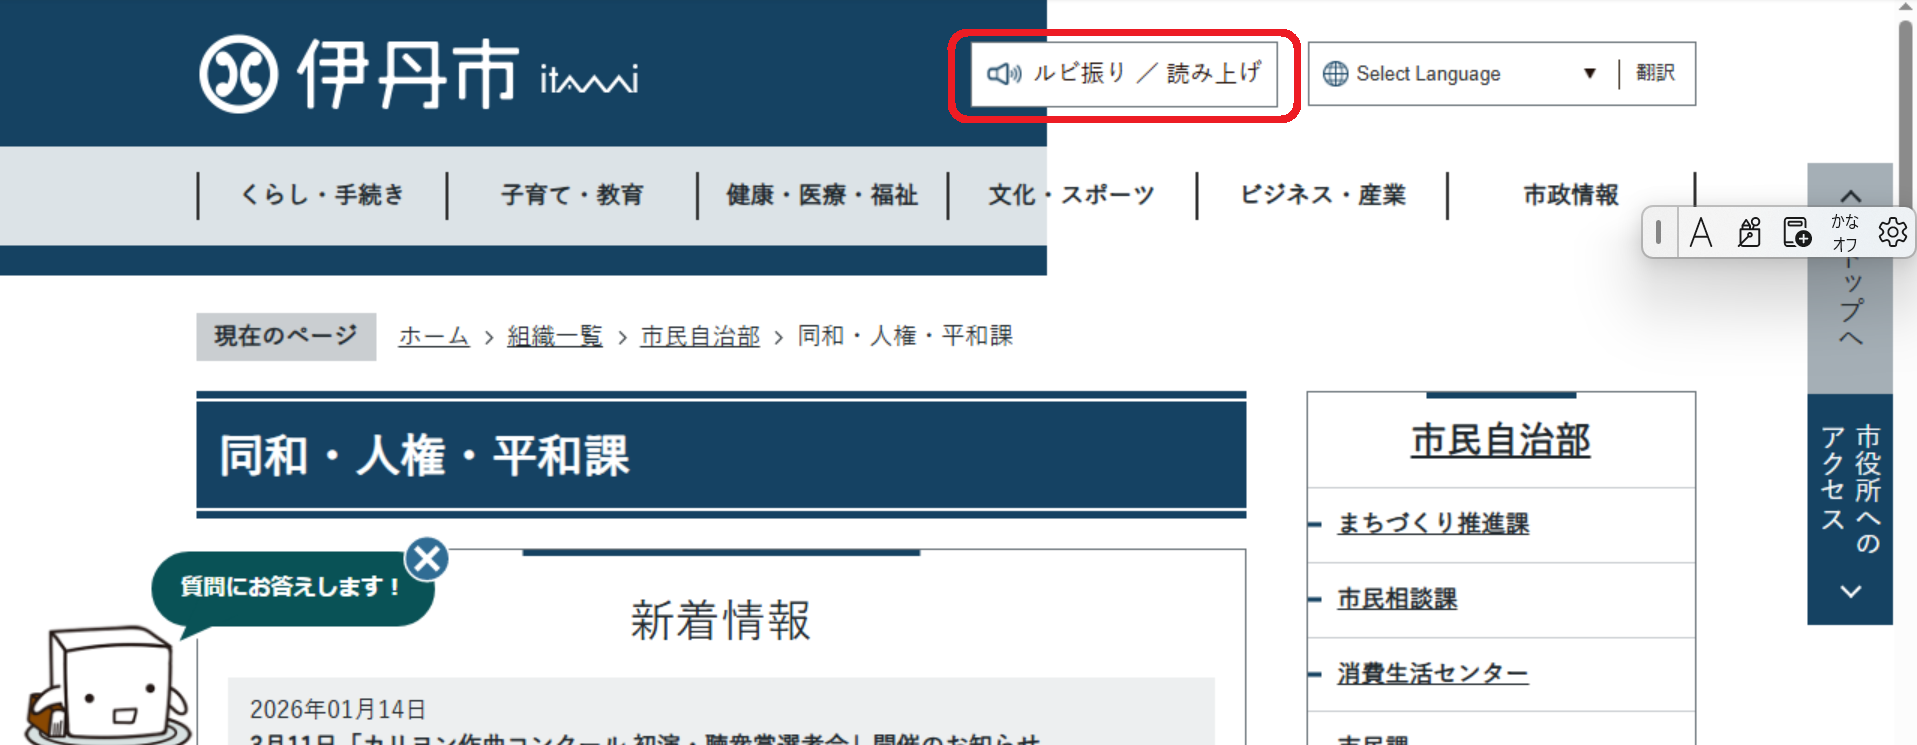Open the 健康・医療・福祉 menu

tap(822, 195)
